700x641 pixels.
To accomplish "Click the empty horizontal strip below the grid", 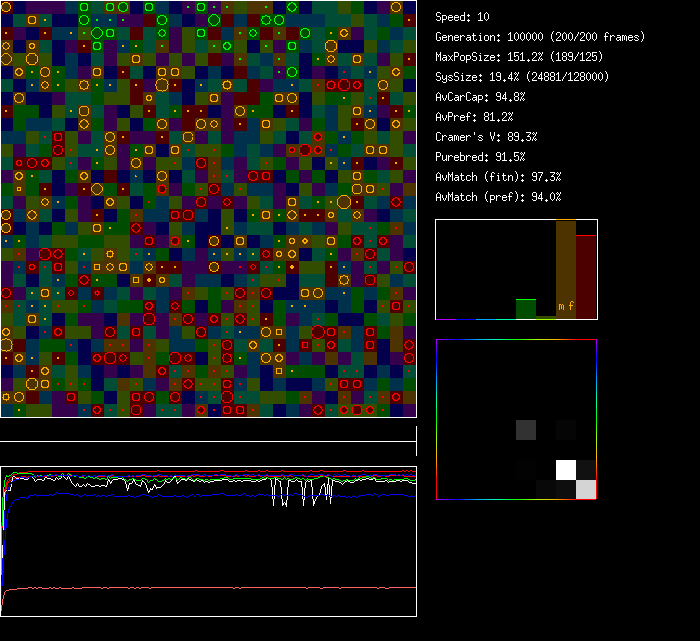I will [208, 430].
